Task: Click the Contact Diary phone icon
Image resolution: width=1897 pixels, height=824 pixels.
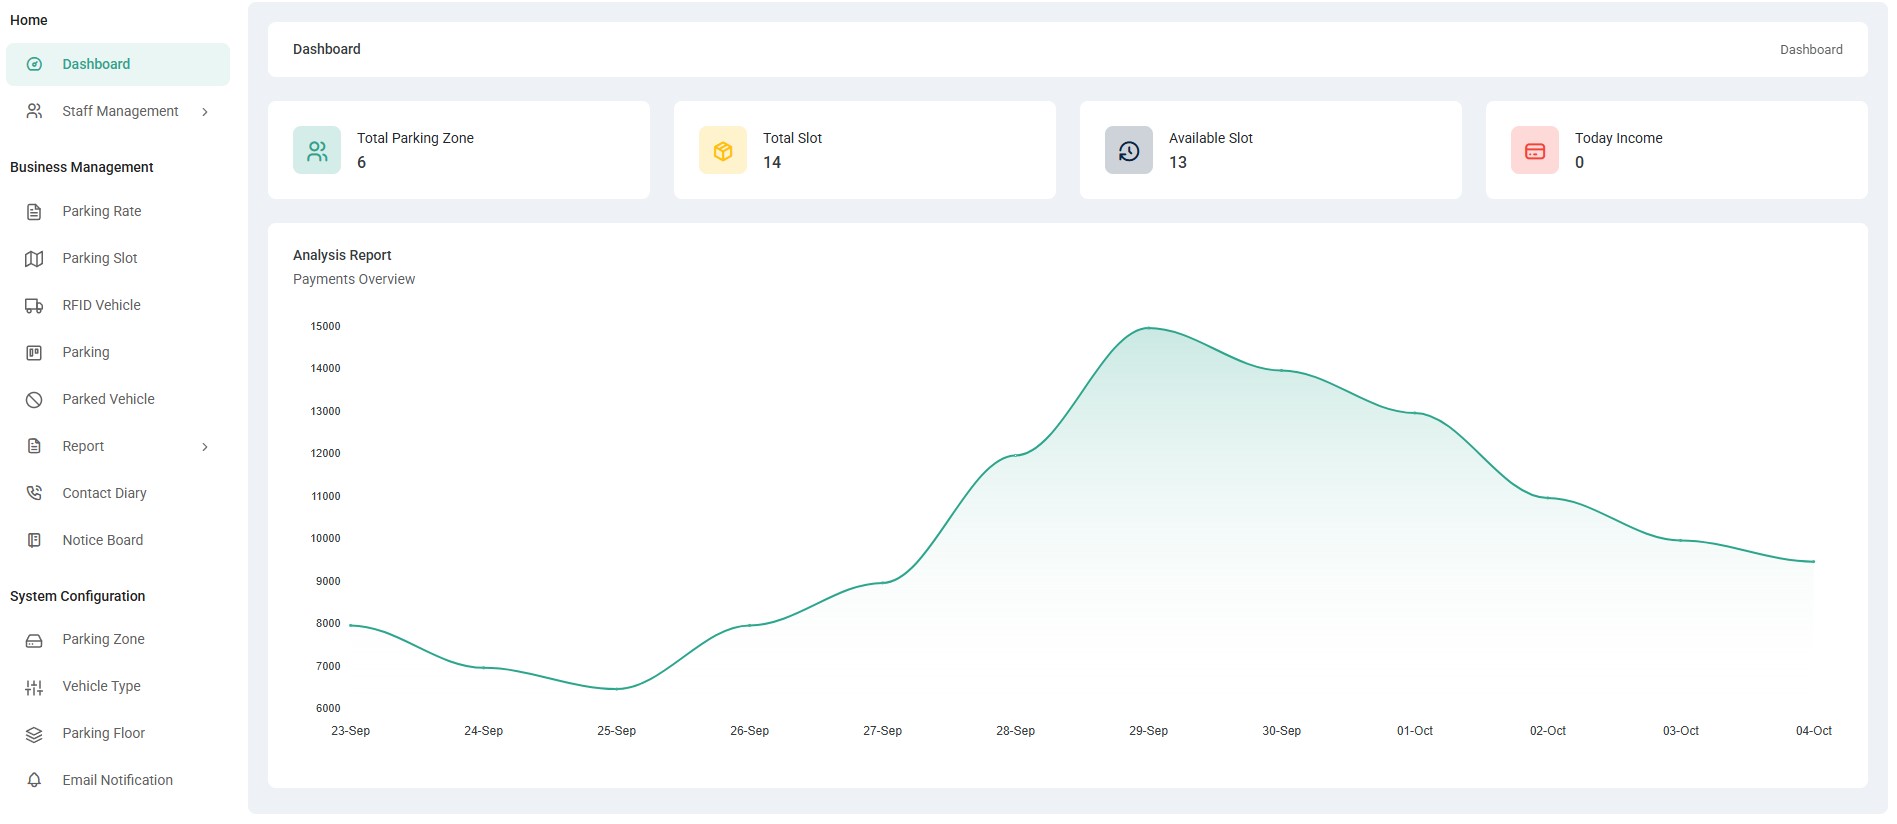Action: (34, 493)
